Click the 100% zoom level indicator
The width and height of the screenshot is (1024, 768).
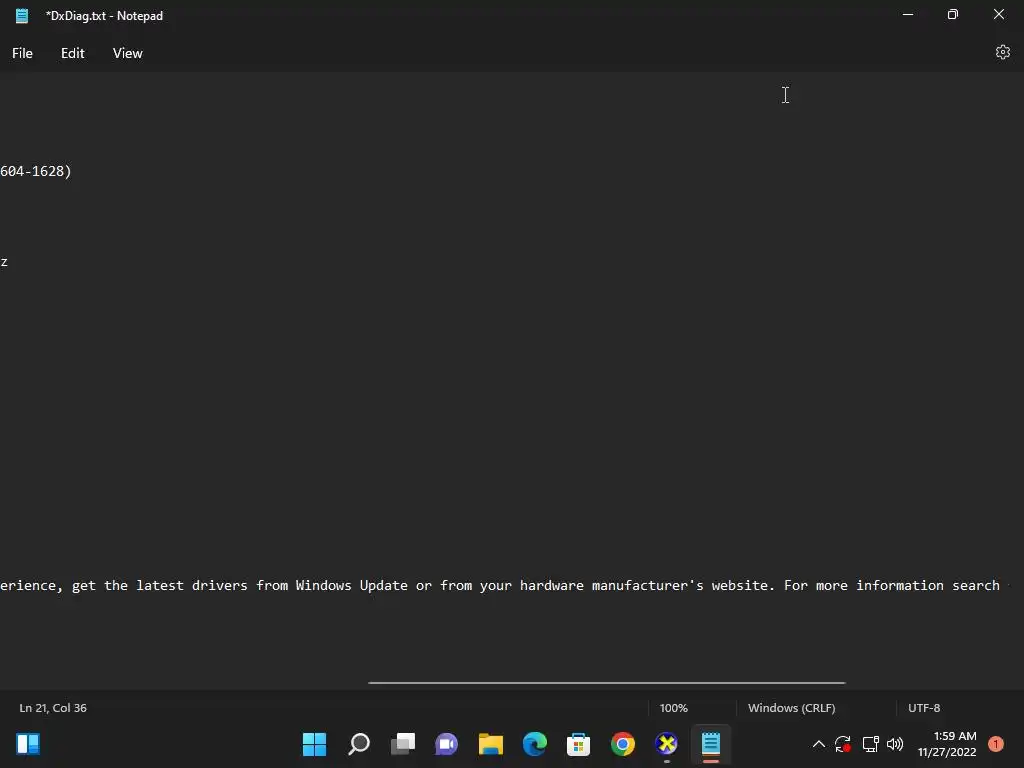tap(673, 708)
